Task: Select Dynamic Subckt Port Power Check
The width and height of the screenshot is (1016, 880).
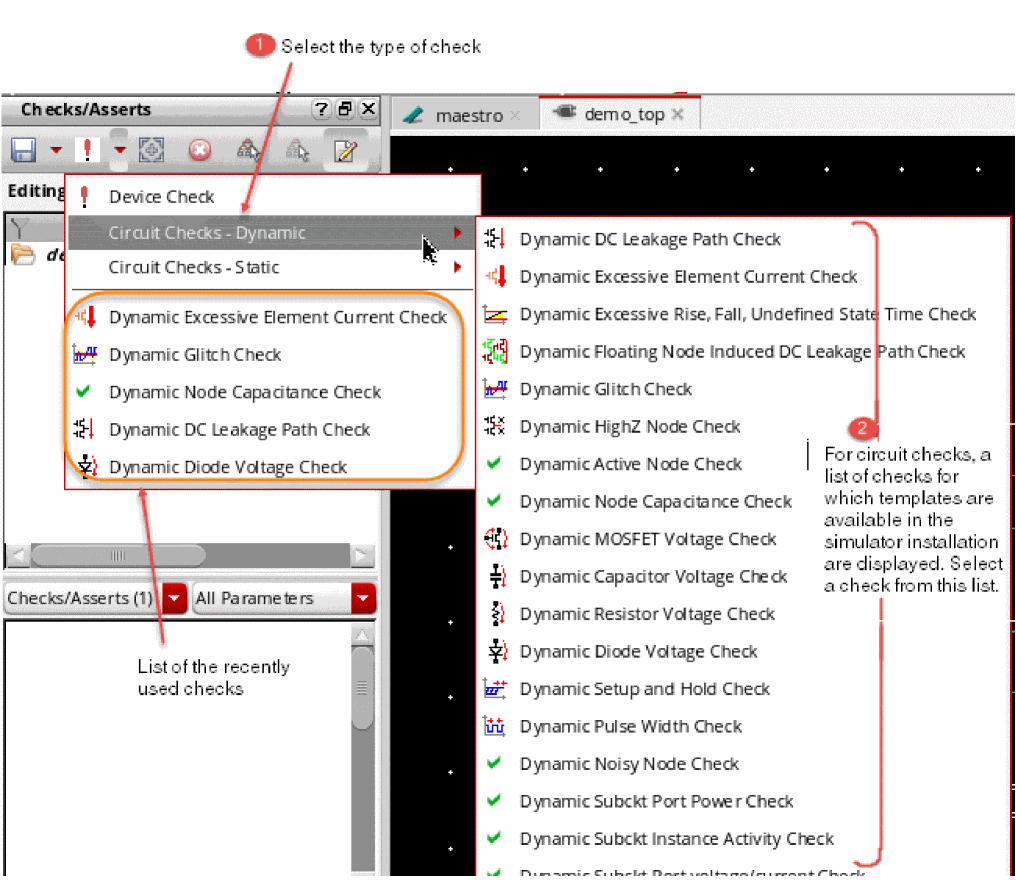Action: [x=743, y=802]
